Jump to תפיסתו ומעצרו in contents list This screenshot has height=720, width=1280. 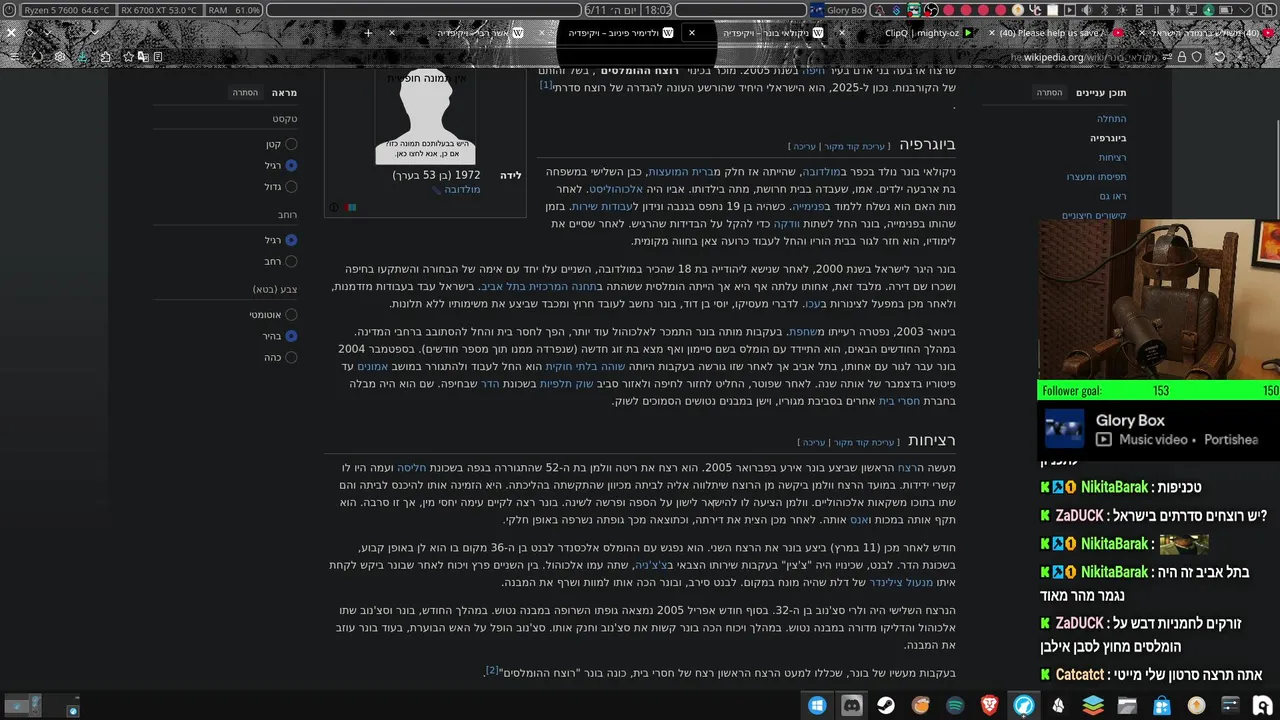pos(1096,177)
